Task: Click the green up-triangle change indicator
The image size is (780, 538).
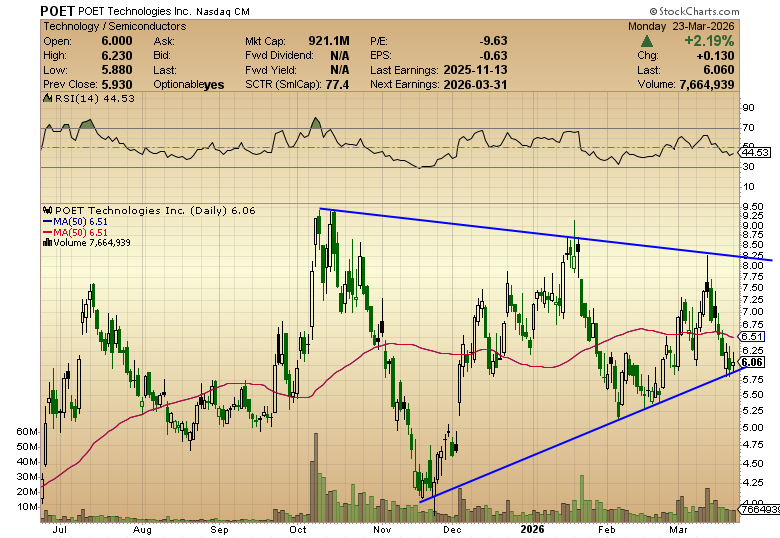Action: pos(647,40)
